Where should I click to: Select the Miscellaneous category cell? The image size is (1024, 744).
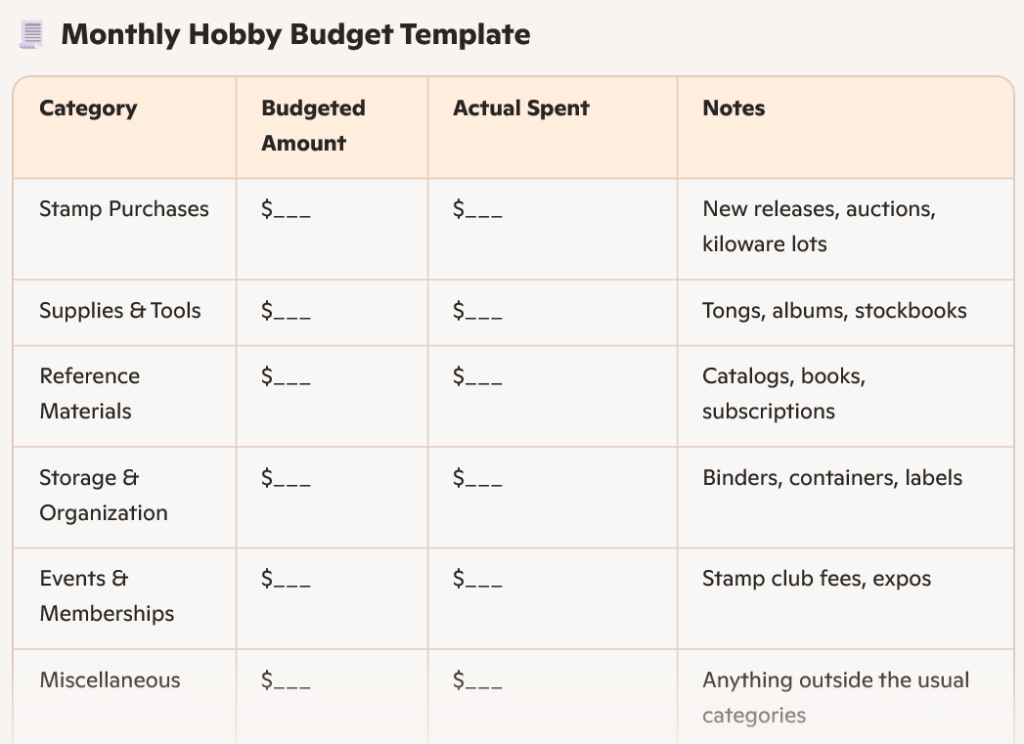pyautogui.click(x=110, y=681)
